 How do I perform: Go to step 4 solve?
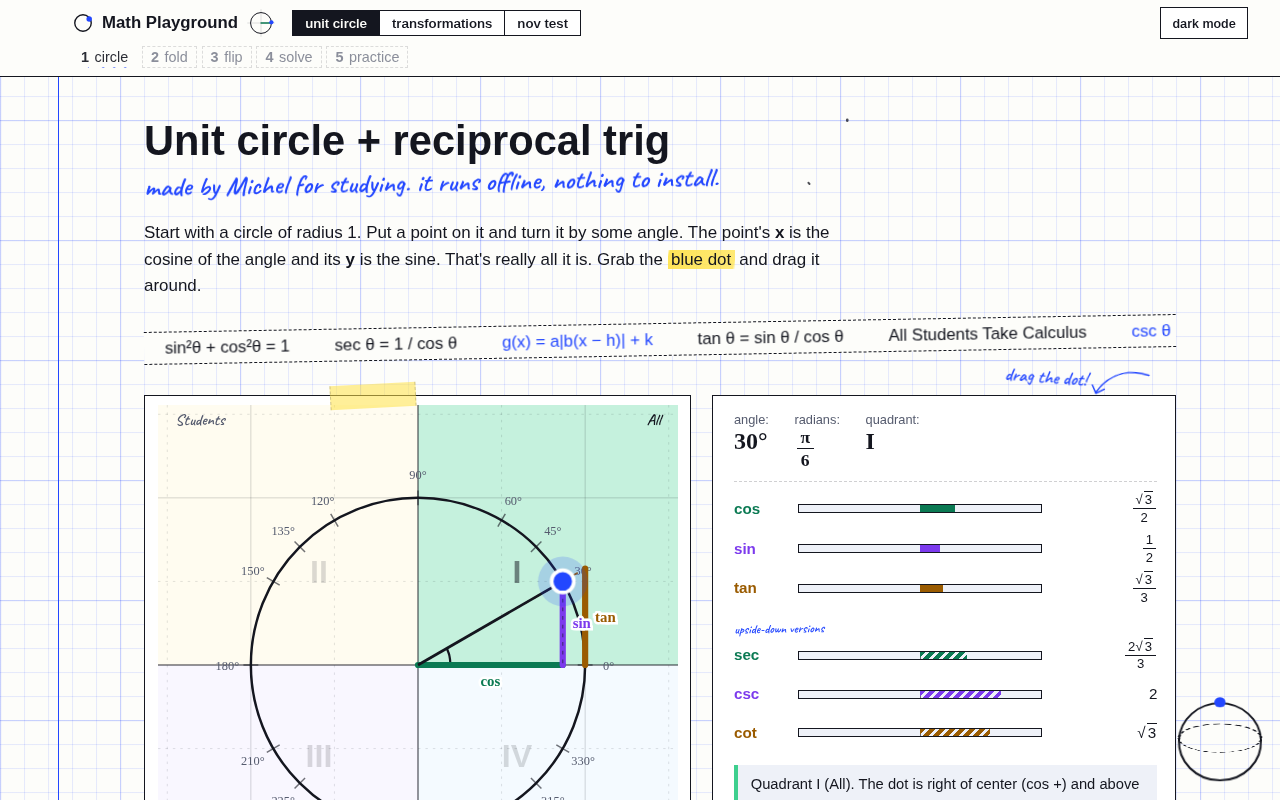pyautogui.click(x=289, y=57)
